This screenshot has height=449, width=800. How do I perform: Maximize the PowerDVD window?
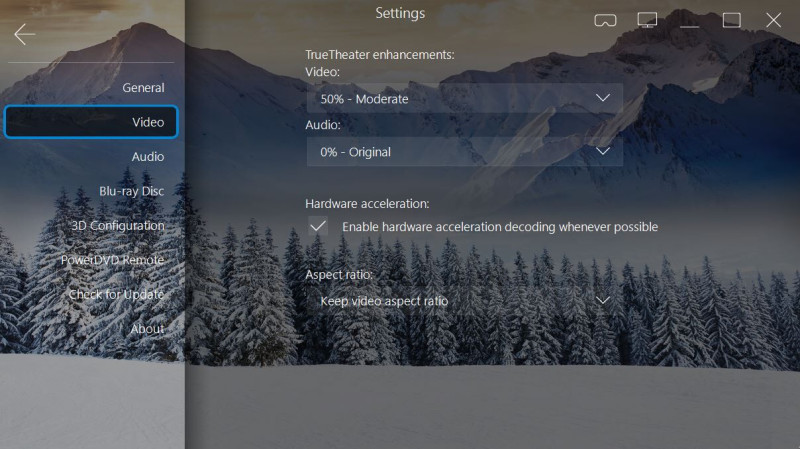coord(732,20)
